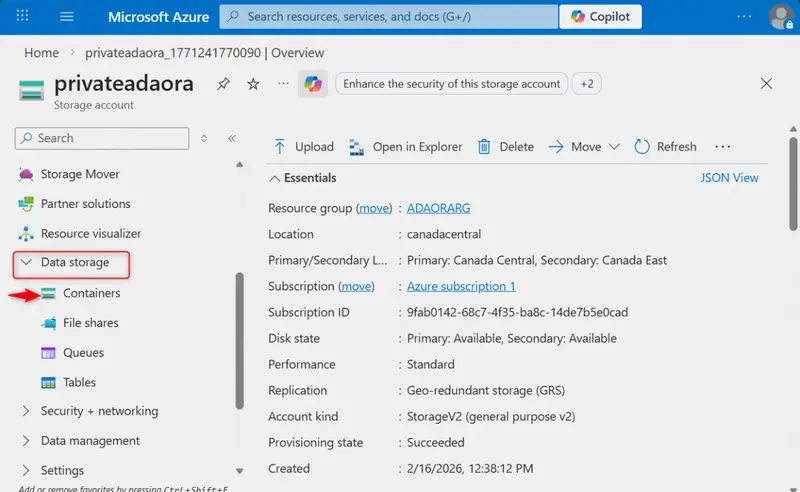Open Azure subscription 1 link
The image size is (800, 492).
pyautogui.click(x=461, y=286)
